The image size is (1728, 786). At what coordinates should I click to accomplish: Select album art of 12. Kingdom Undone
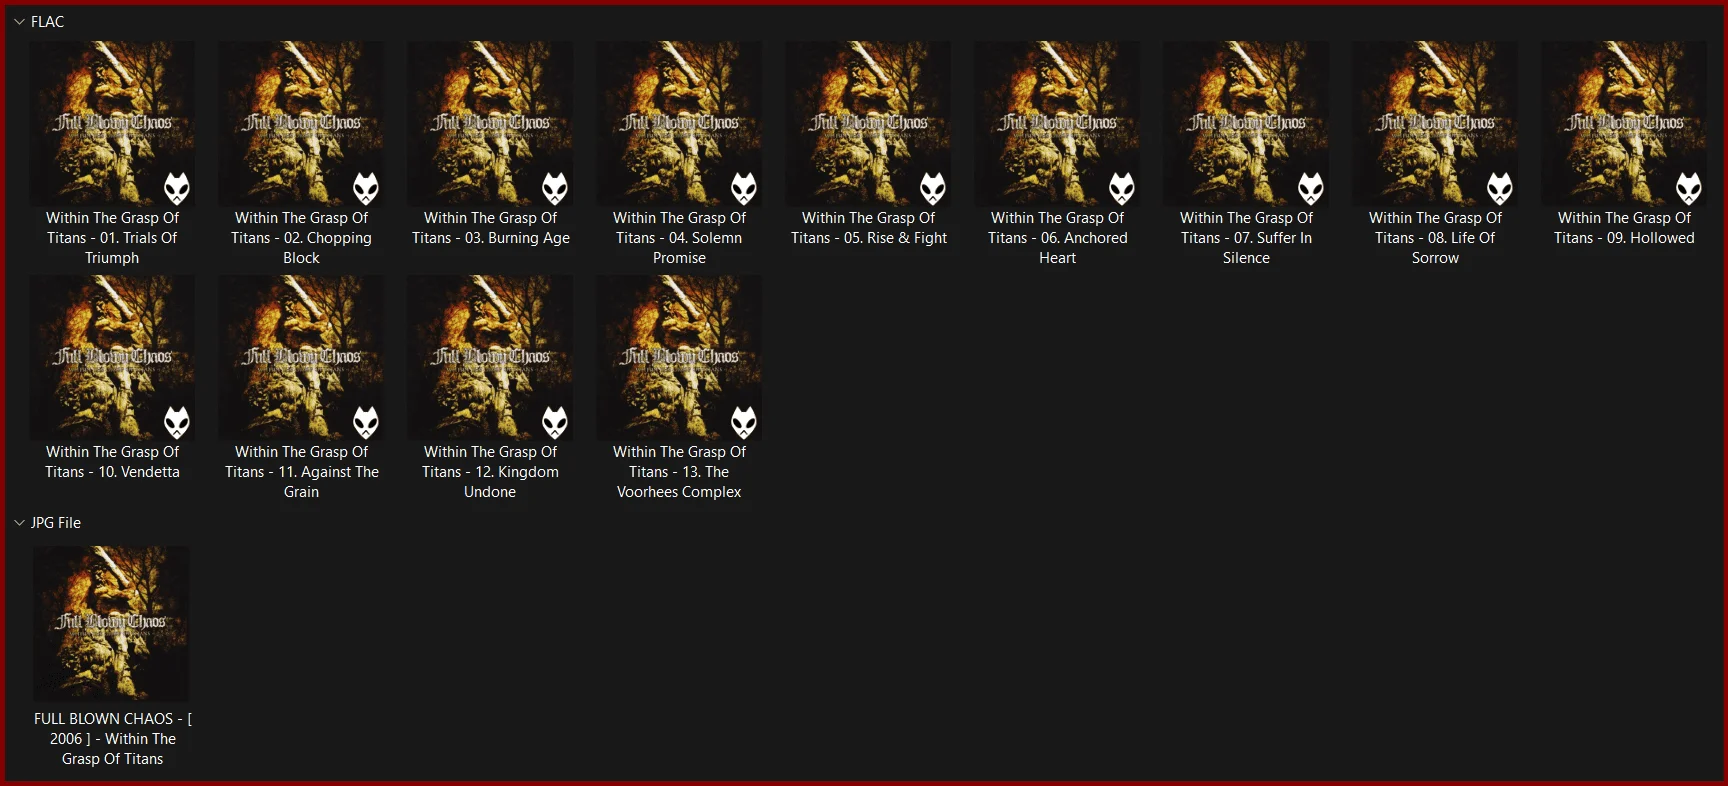(x=490, y=358)
